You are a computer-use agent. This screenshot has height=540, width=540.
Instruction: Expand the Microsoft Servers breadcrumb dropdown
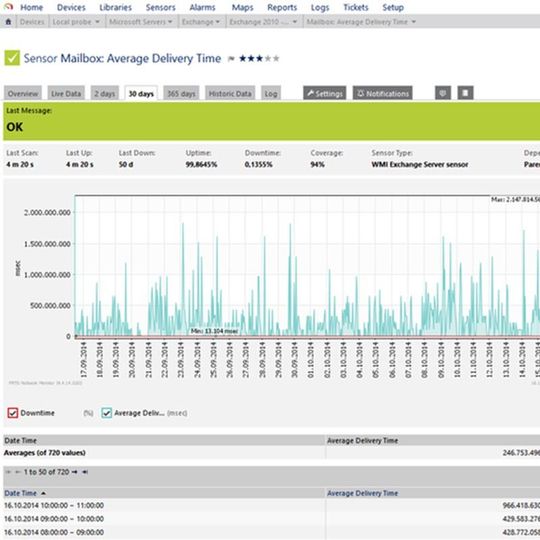click(x=170, y=22)
